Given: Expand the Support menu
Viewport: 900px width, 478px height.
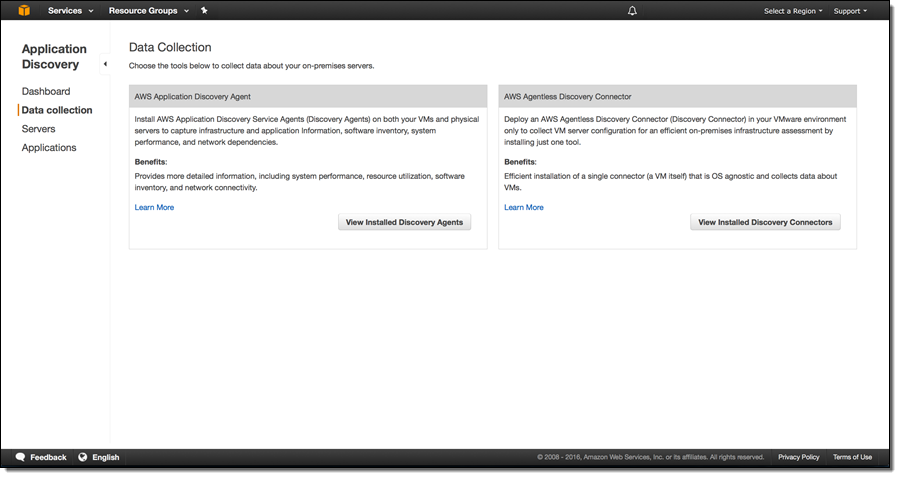Looking at the screenshot, I should [x=850, y=11].
